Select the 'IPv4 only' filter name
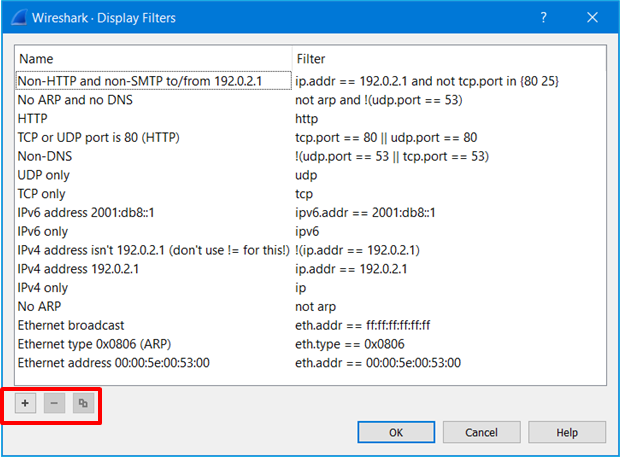620x457 pixels. pos(43,288)
